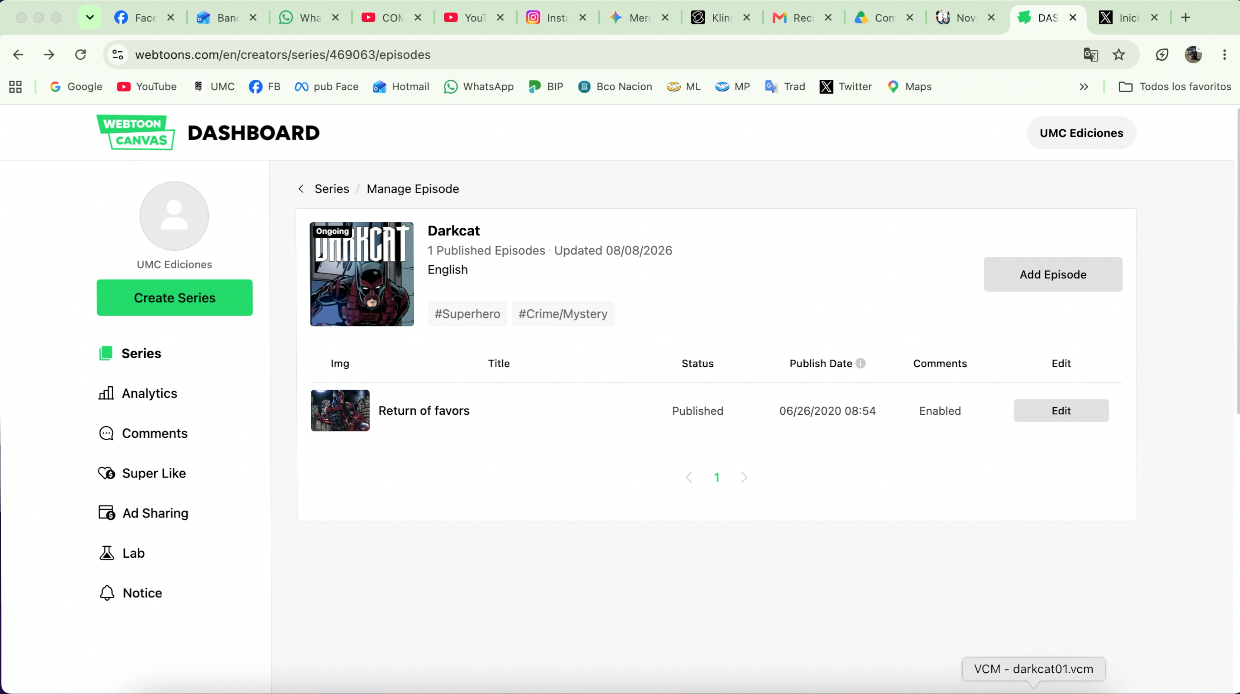
Task: Click the Notice bell icon
Action: (106, 593)
